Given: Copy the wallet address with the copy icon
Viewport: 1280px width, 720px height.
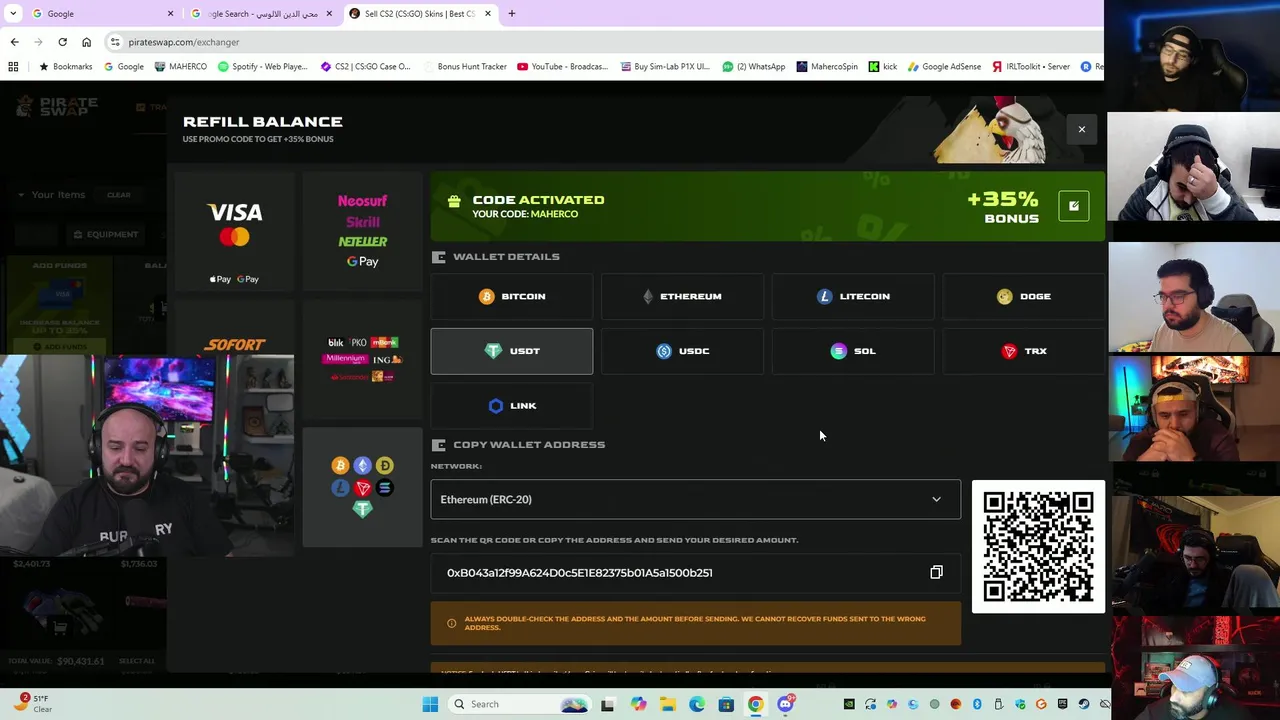Looking at the screenshot, I should [x=936, y=573].
